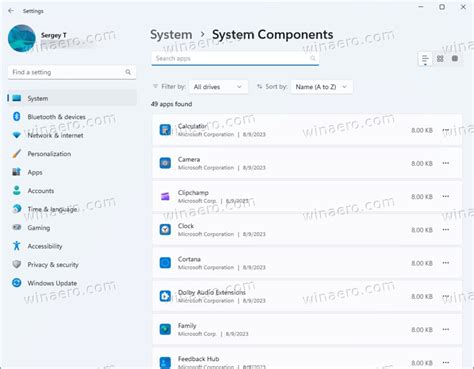Image resolution: width=474 pixels, height=369 pixels.
Task: Open more options for Cortana
Action: coord(446,263)
